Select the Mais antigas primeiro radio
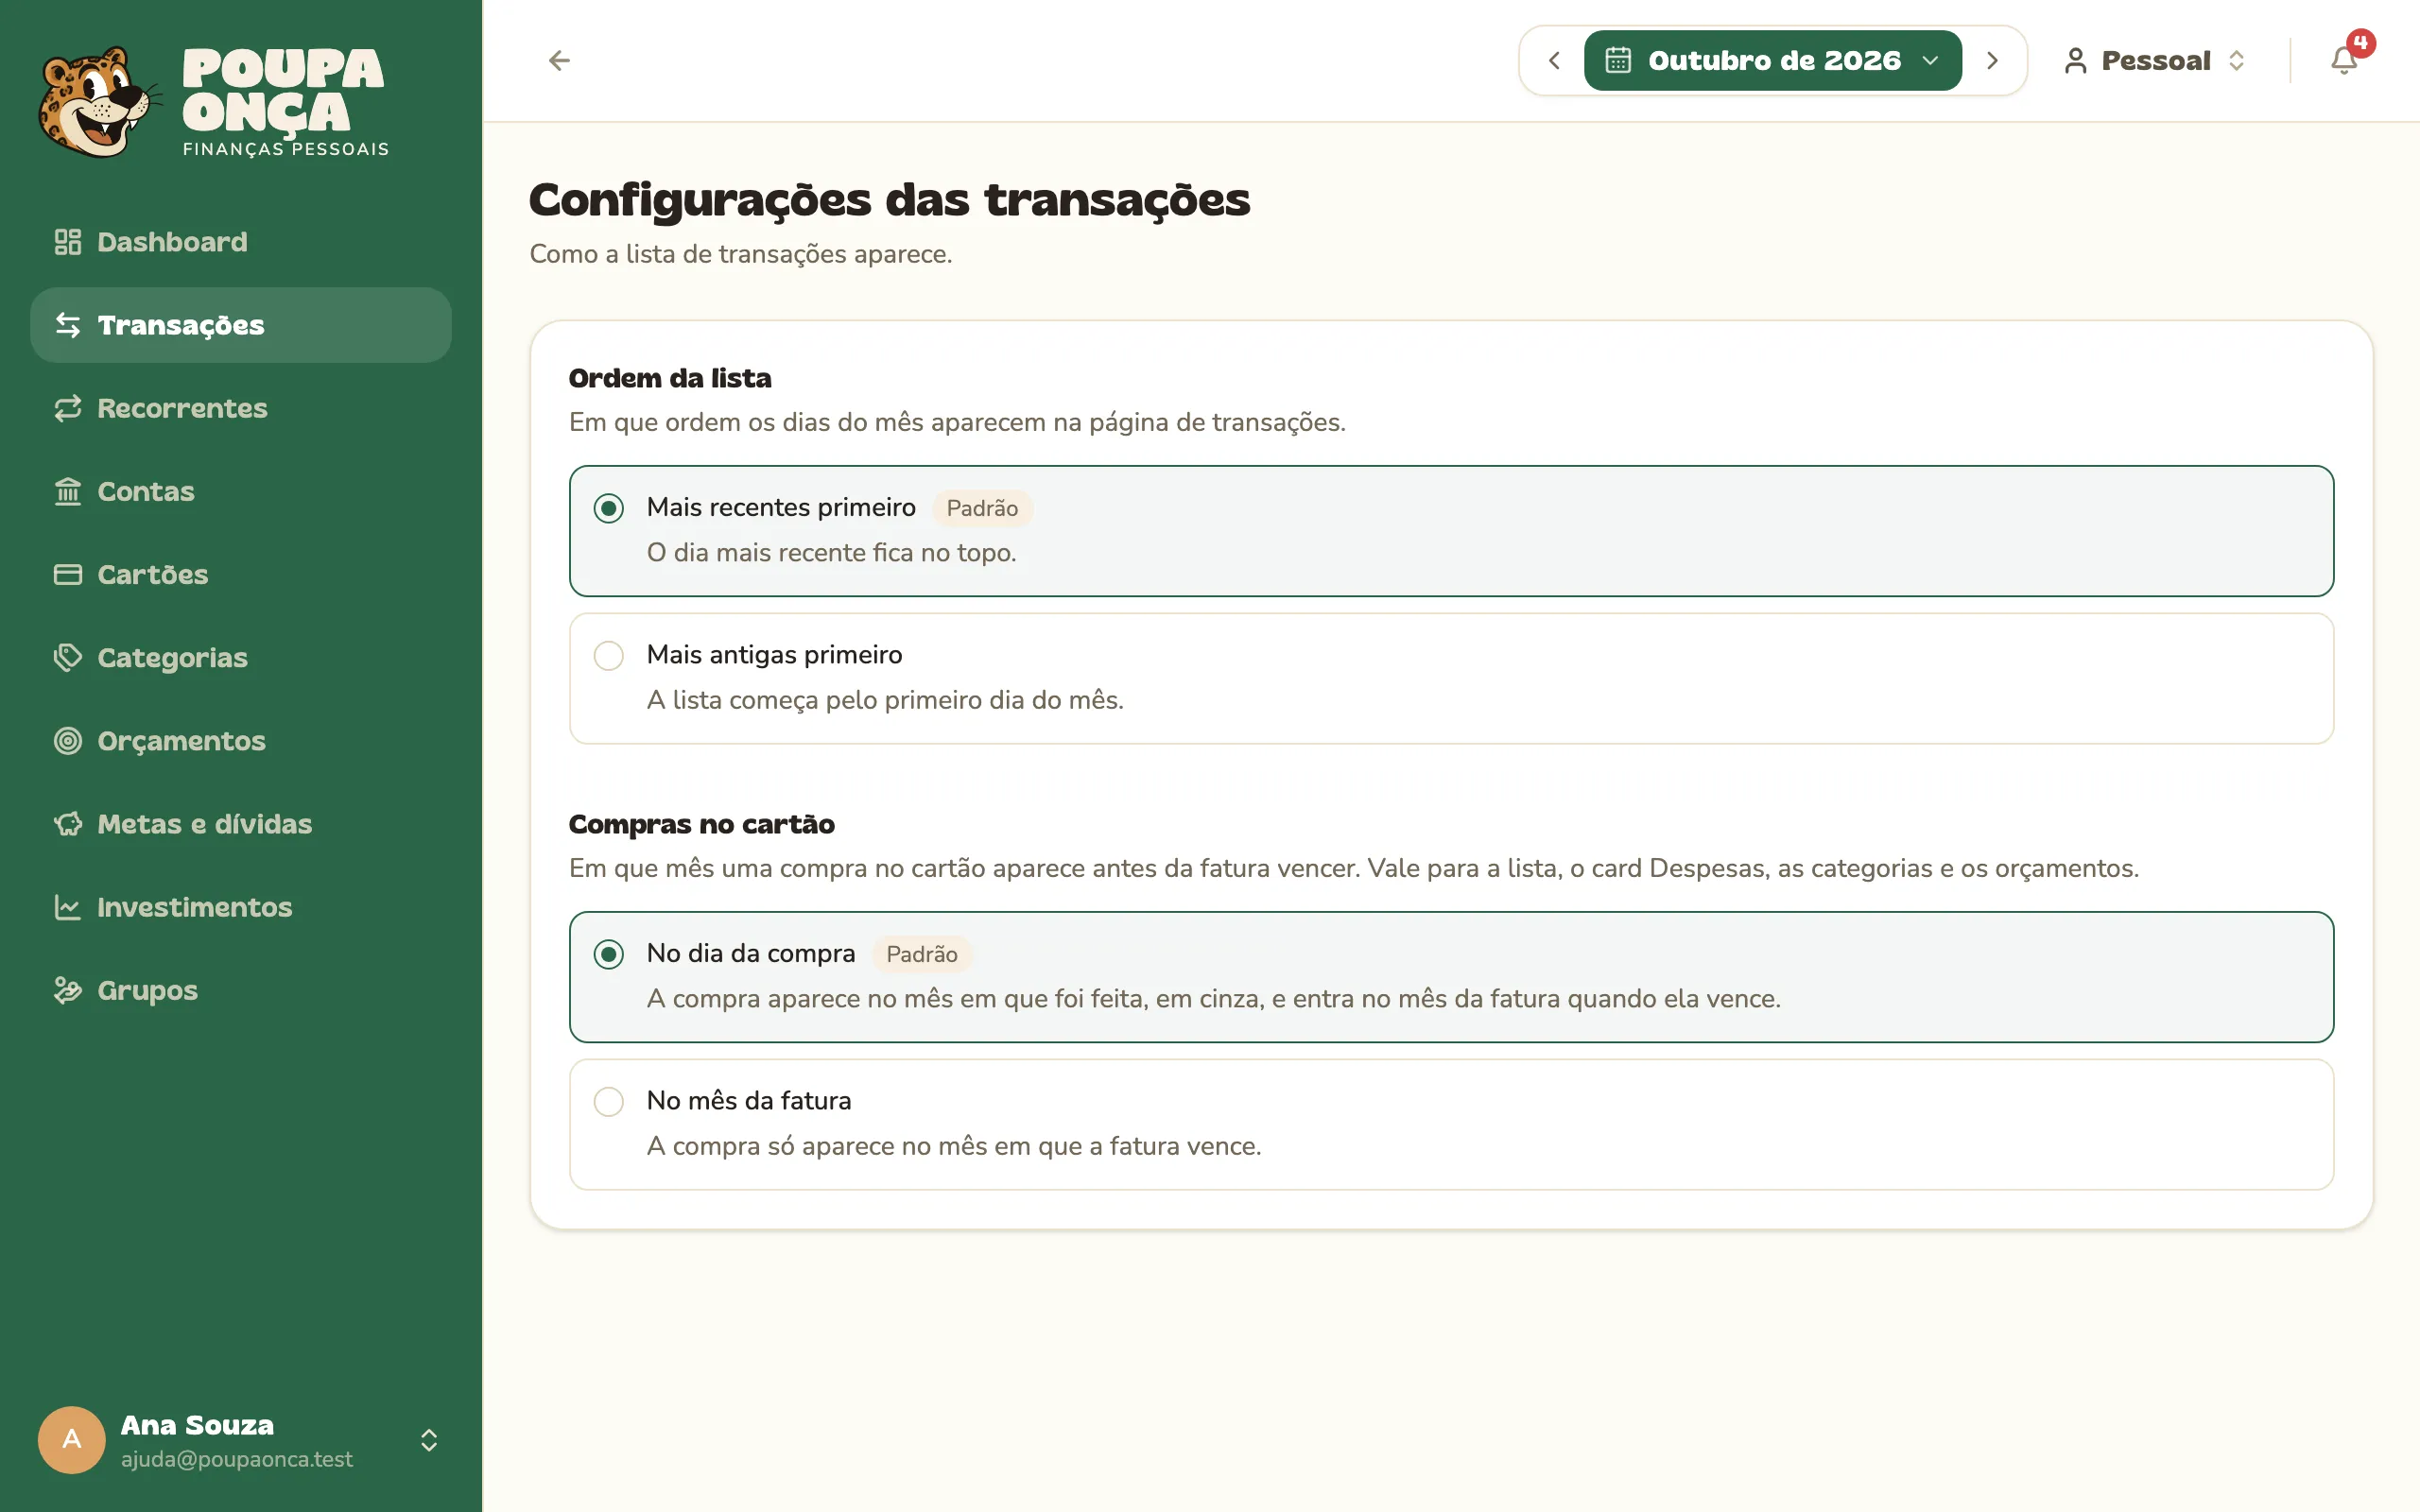 coord(608,656)
